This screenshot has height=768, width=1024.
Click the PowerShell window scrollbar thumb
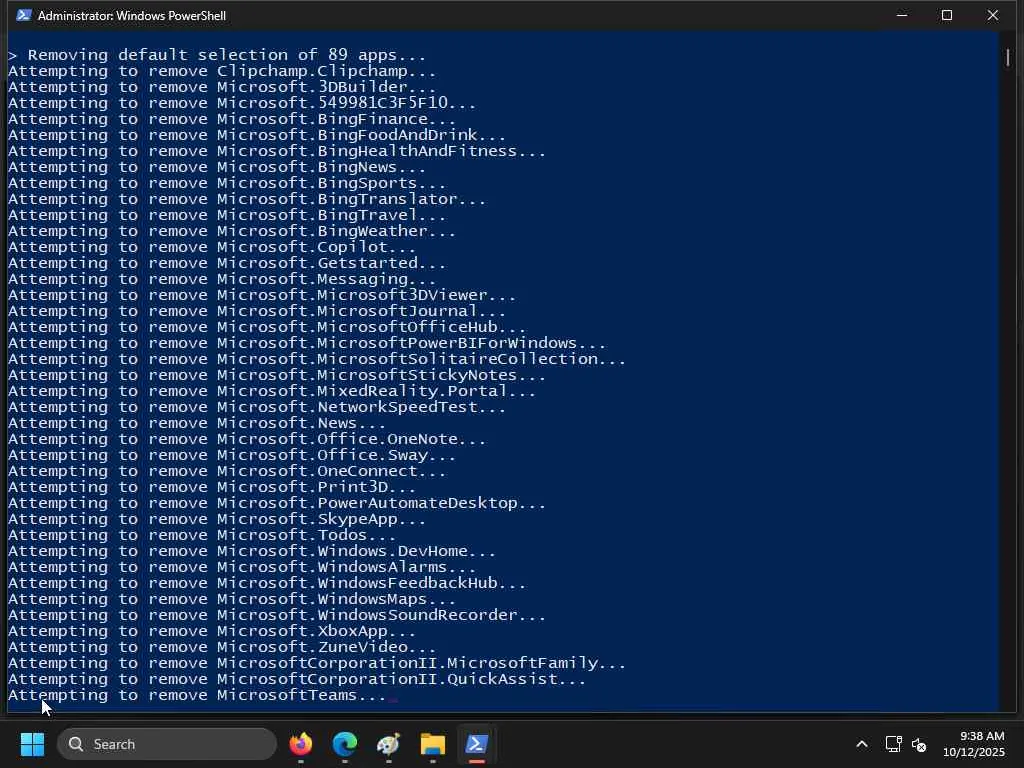click(1008, 57)
